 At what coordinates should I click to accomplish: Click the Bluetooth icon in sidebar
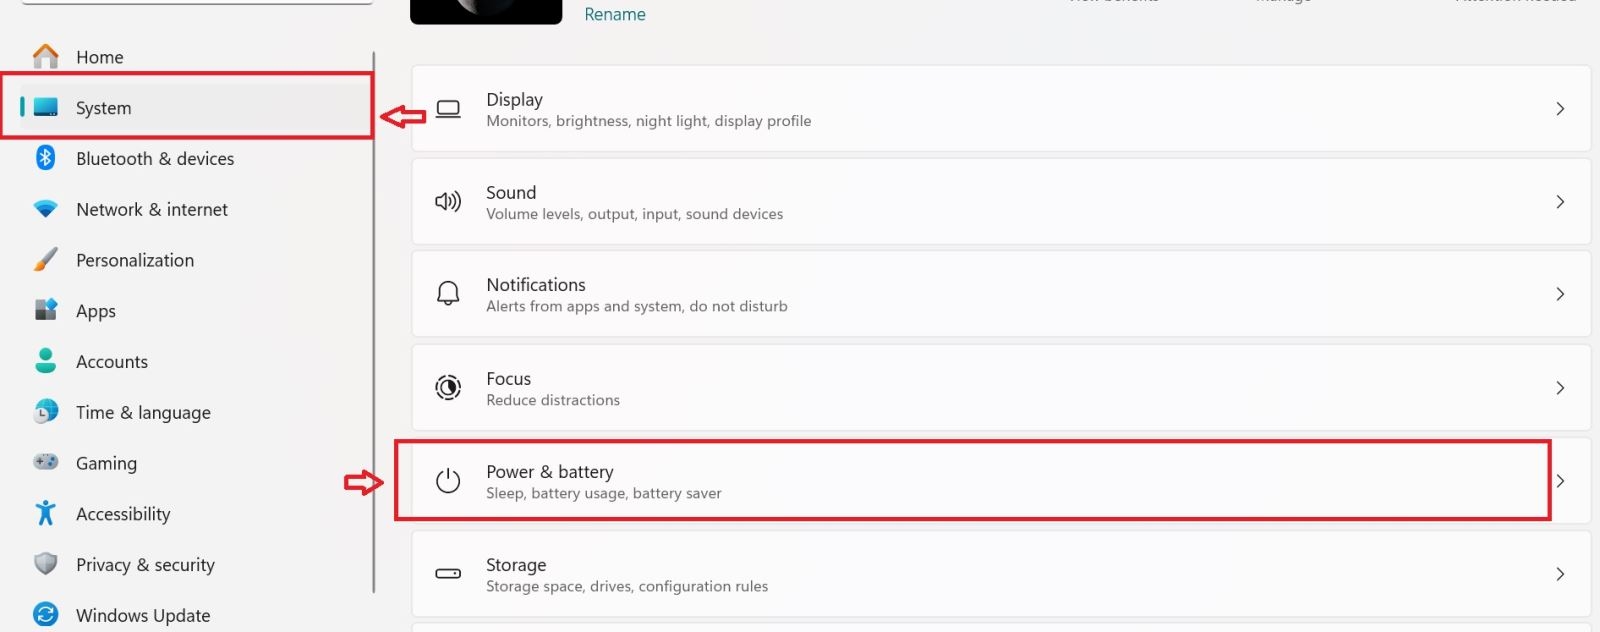(46, 158)
